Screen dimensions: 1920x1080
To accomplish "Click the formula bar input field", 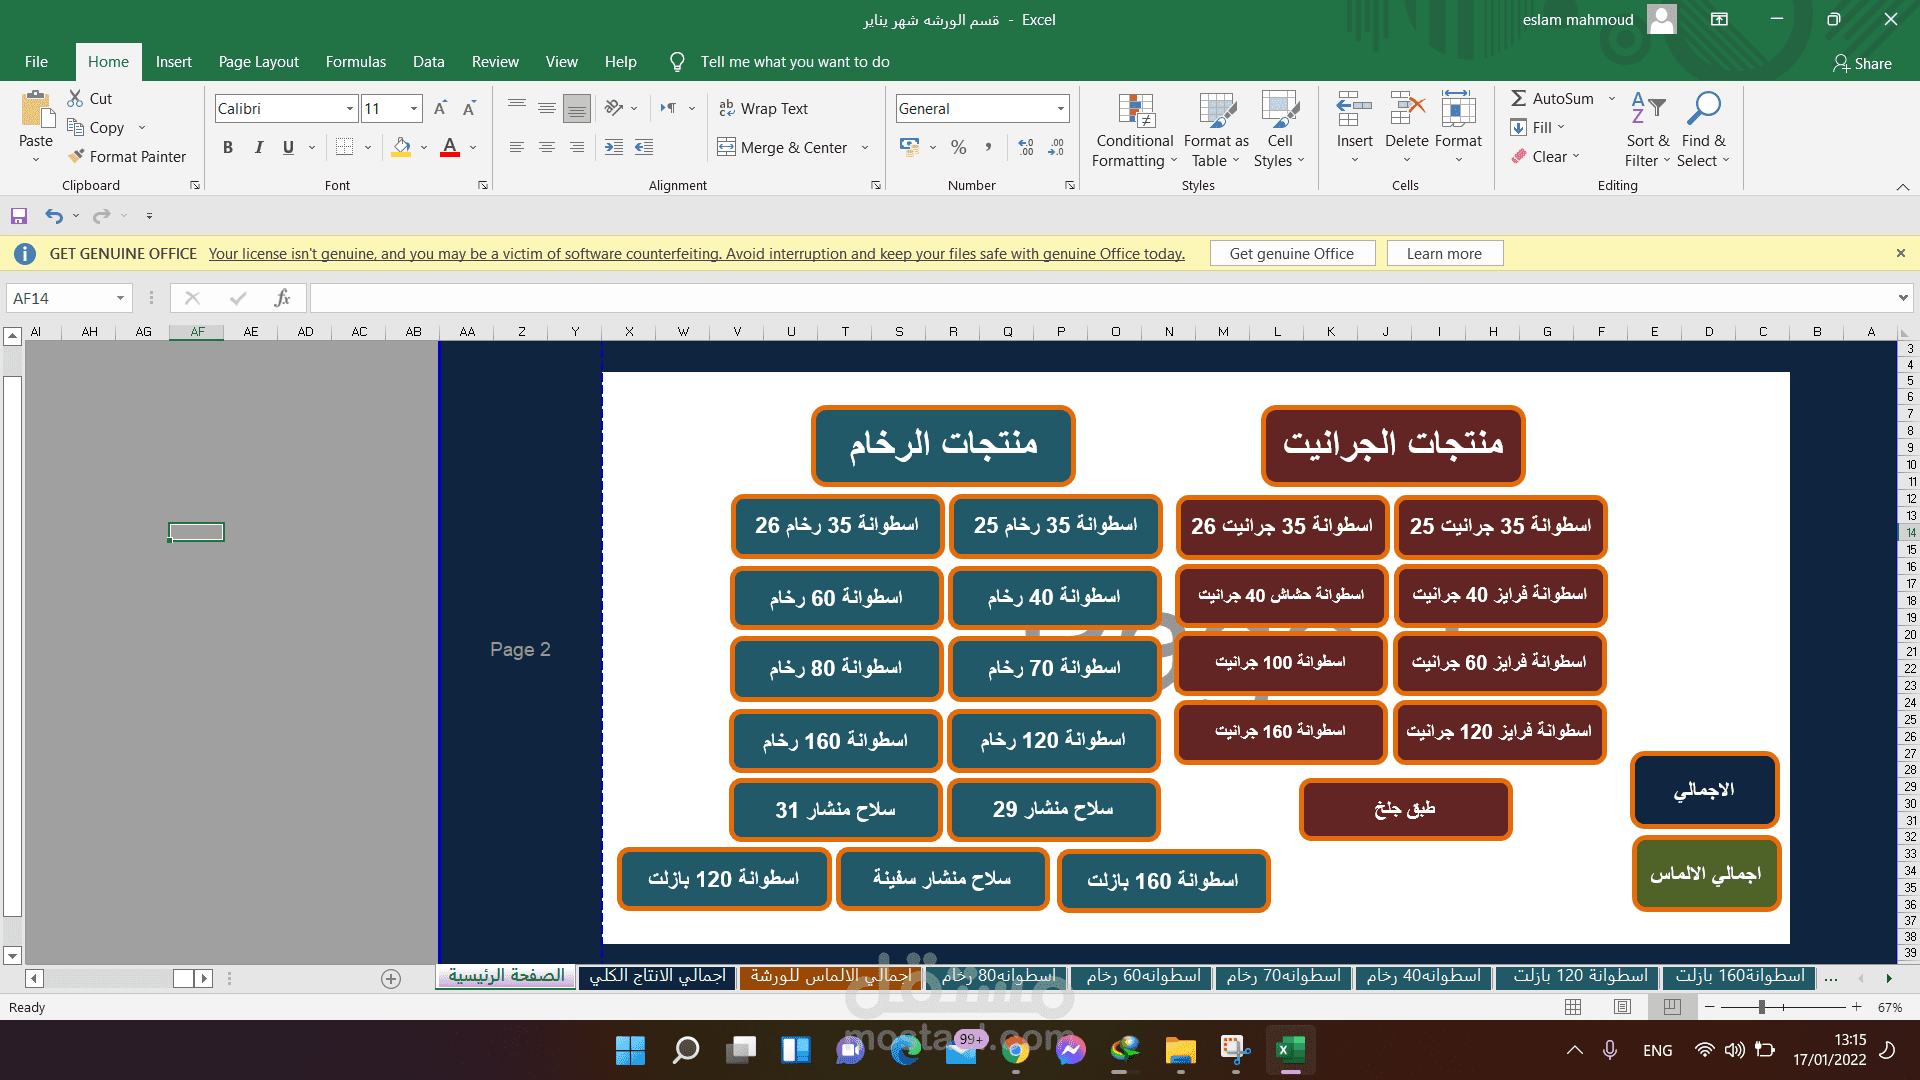I will (x=1100, y=298).
